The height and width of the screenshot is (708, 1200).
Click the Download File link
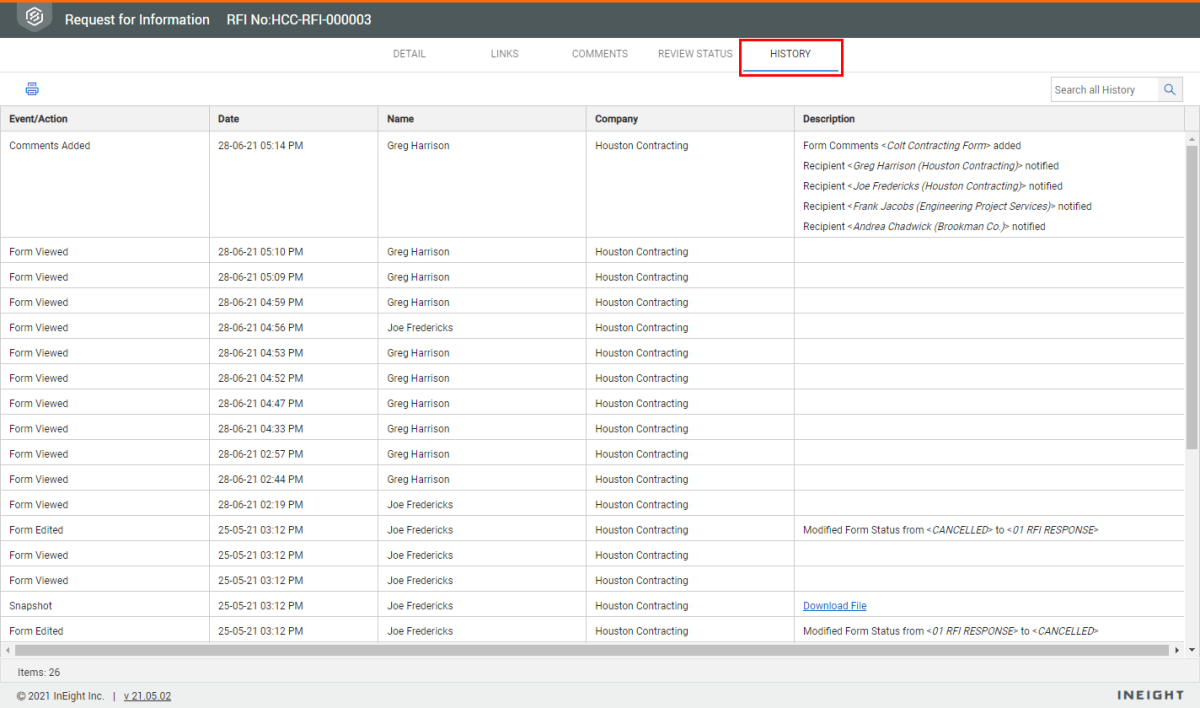(x=834, y=606)
